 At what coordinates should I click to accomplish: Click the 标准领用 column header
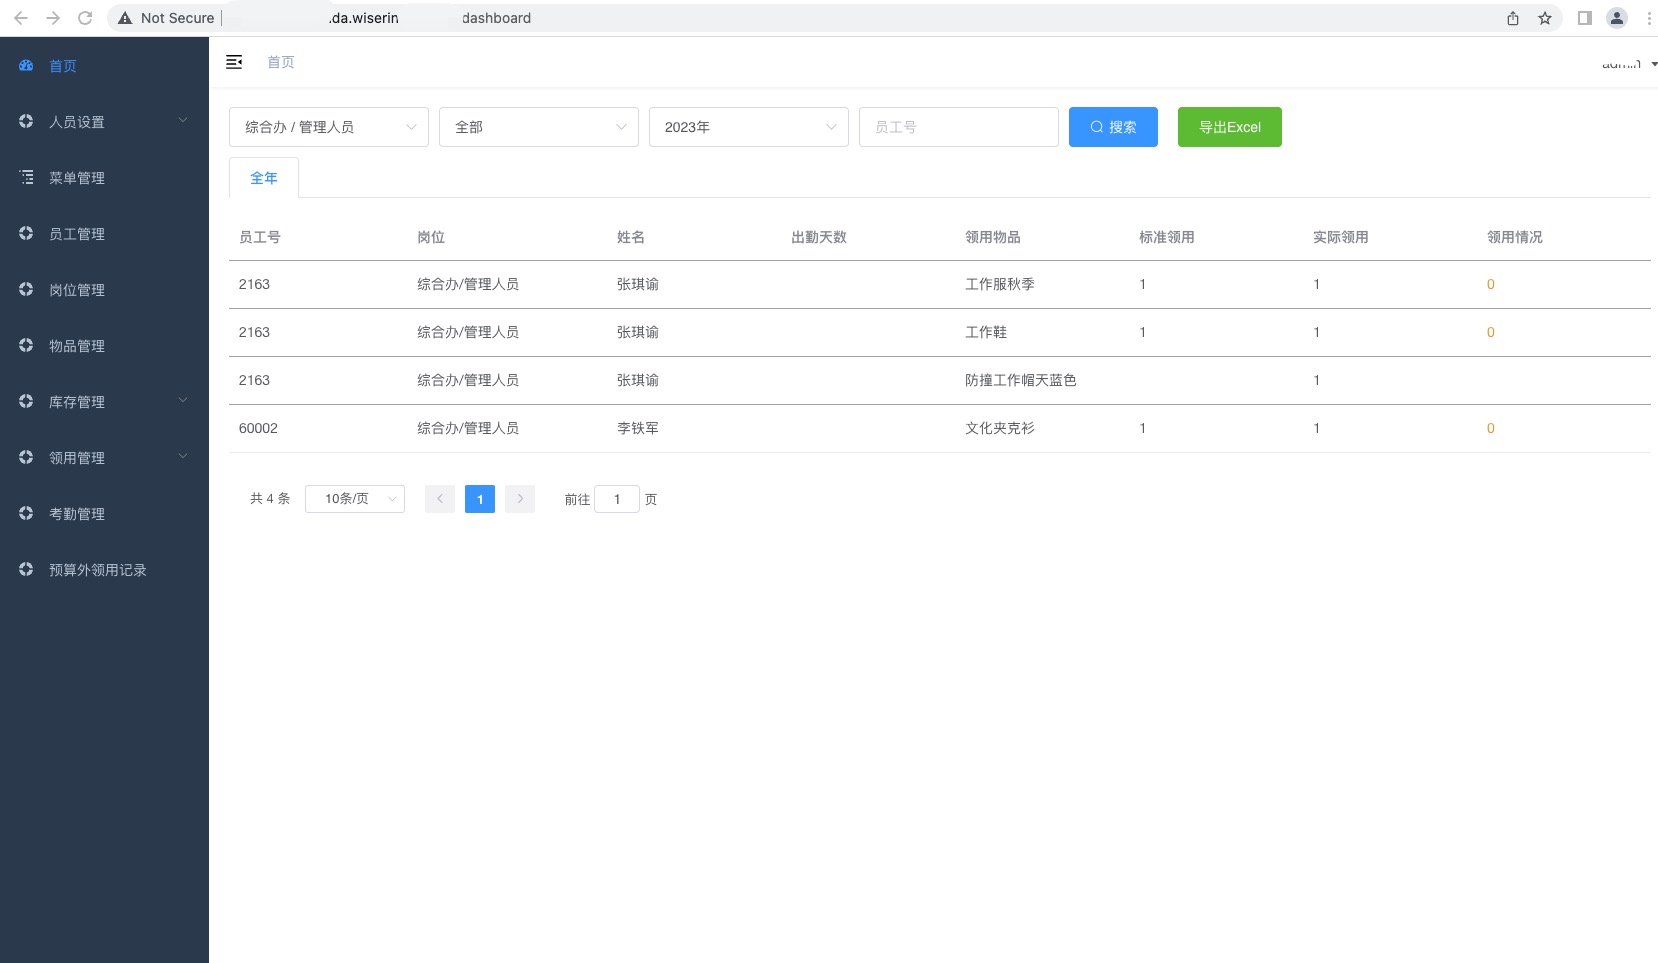tap(1167, 237)
